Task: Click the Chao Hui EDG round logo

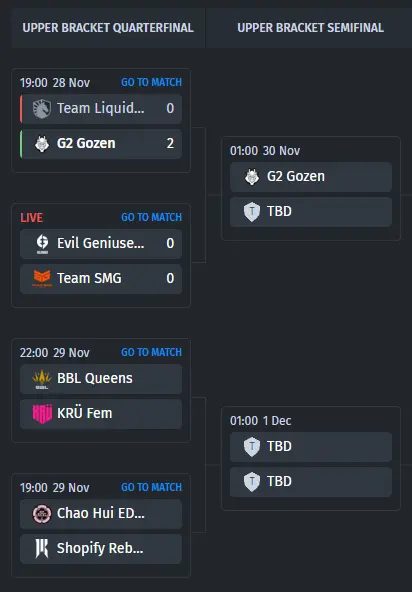Action: 42,514
